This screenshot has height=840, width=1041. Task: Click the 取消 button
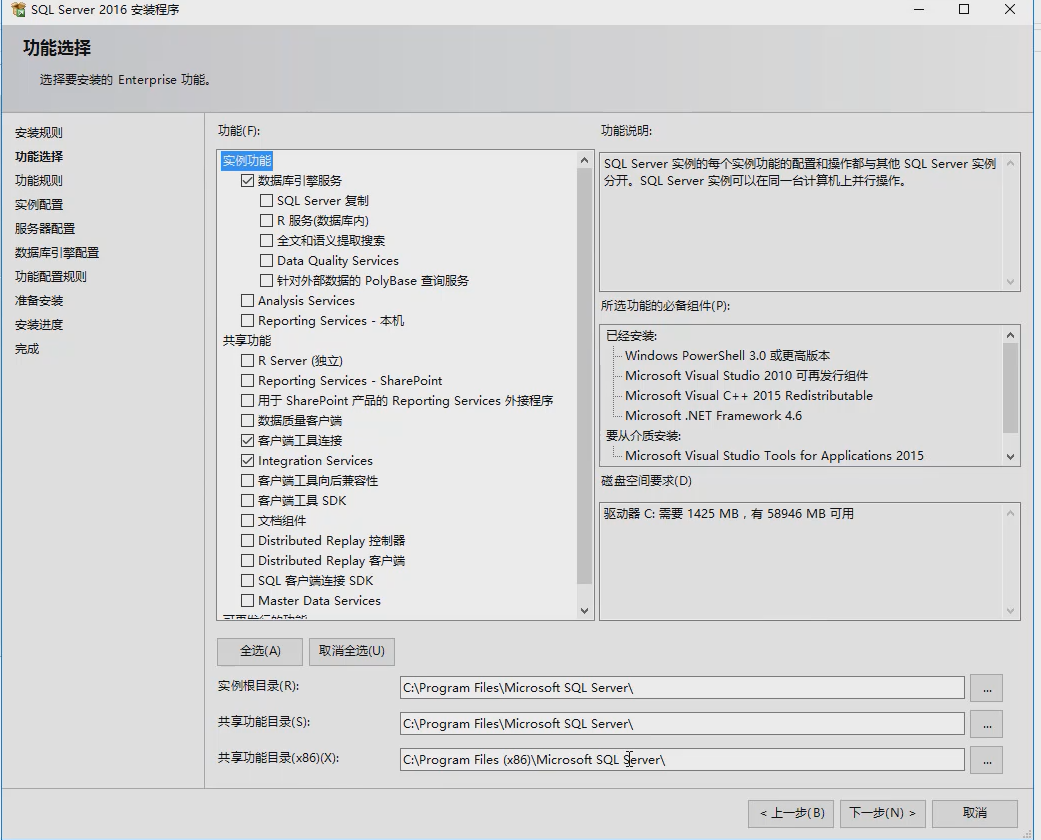click(x=975, y=813)
